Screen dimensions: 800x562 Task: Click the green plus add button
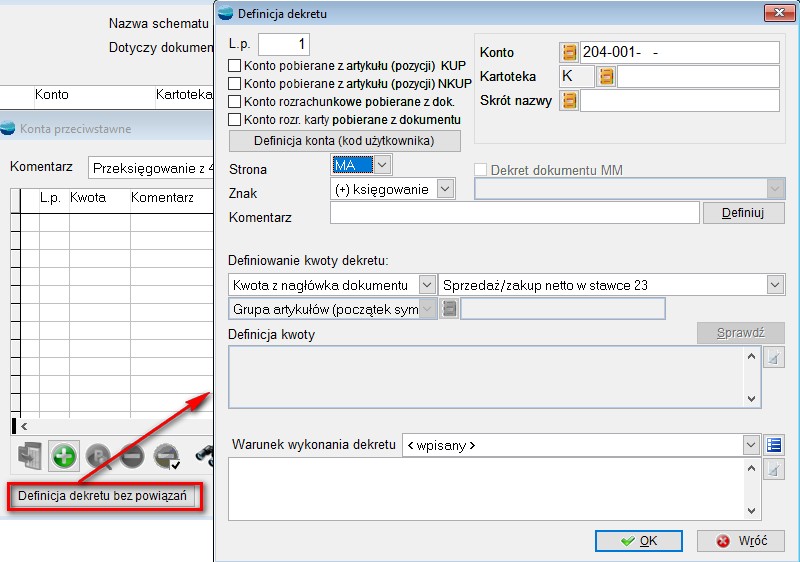click(x=64, y=457)
